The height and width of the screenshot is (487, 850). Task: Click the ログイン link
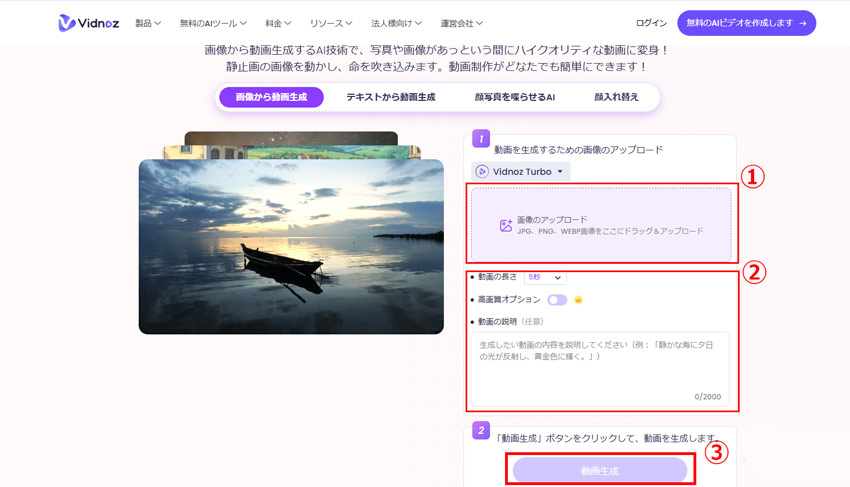coord(651,23)
